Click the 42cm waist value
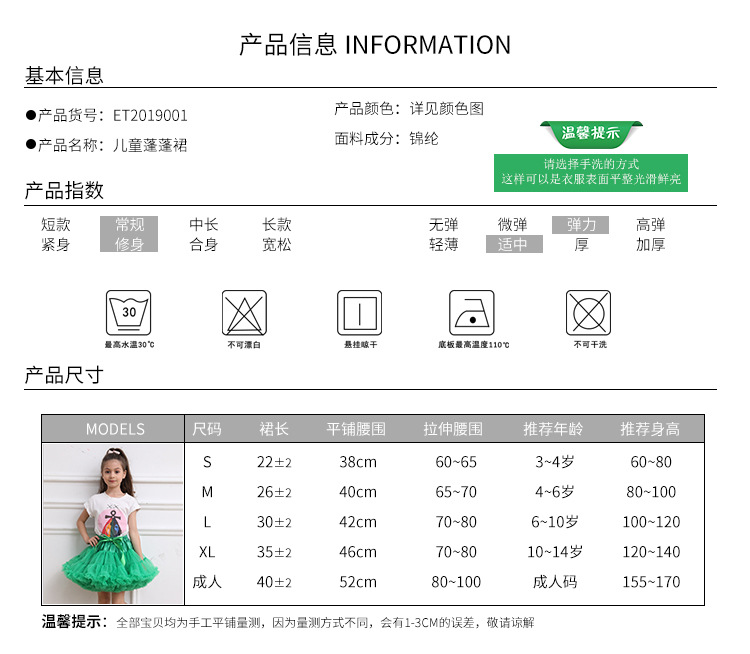The height and width of the screenshot is (654, 750). point(358,522)
